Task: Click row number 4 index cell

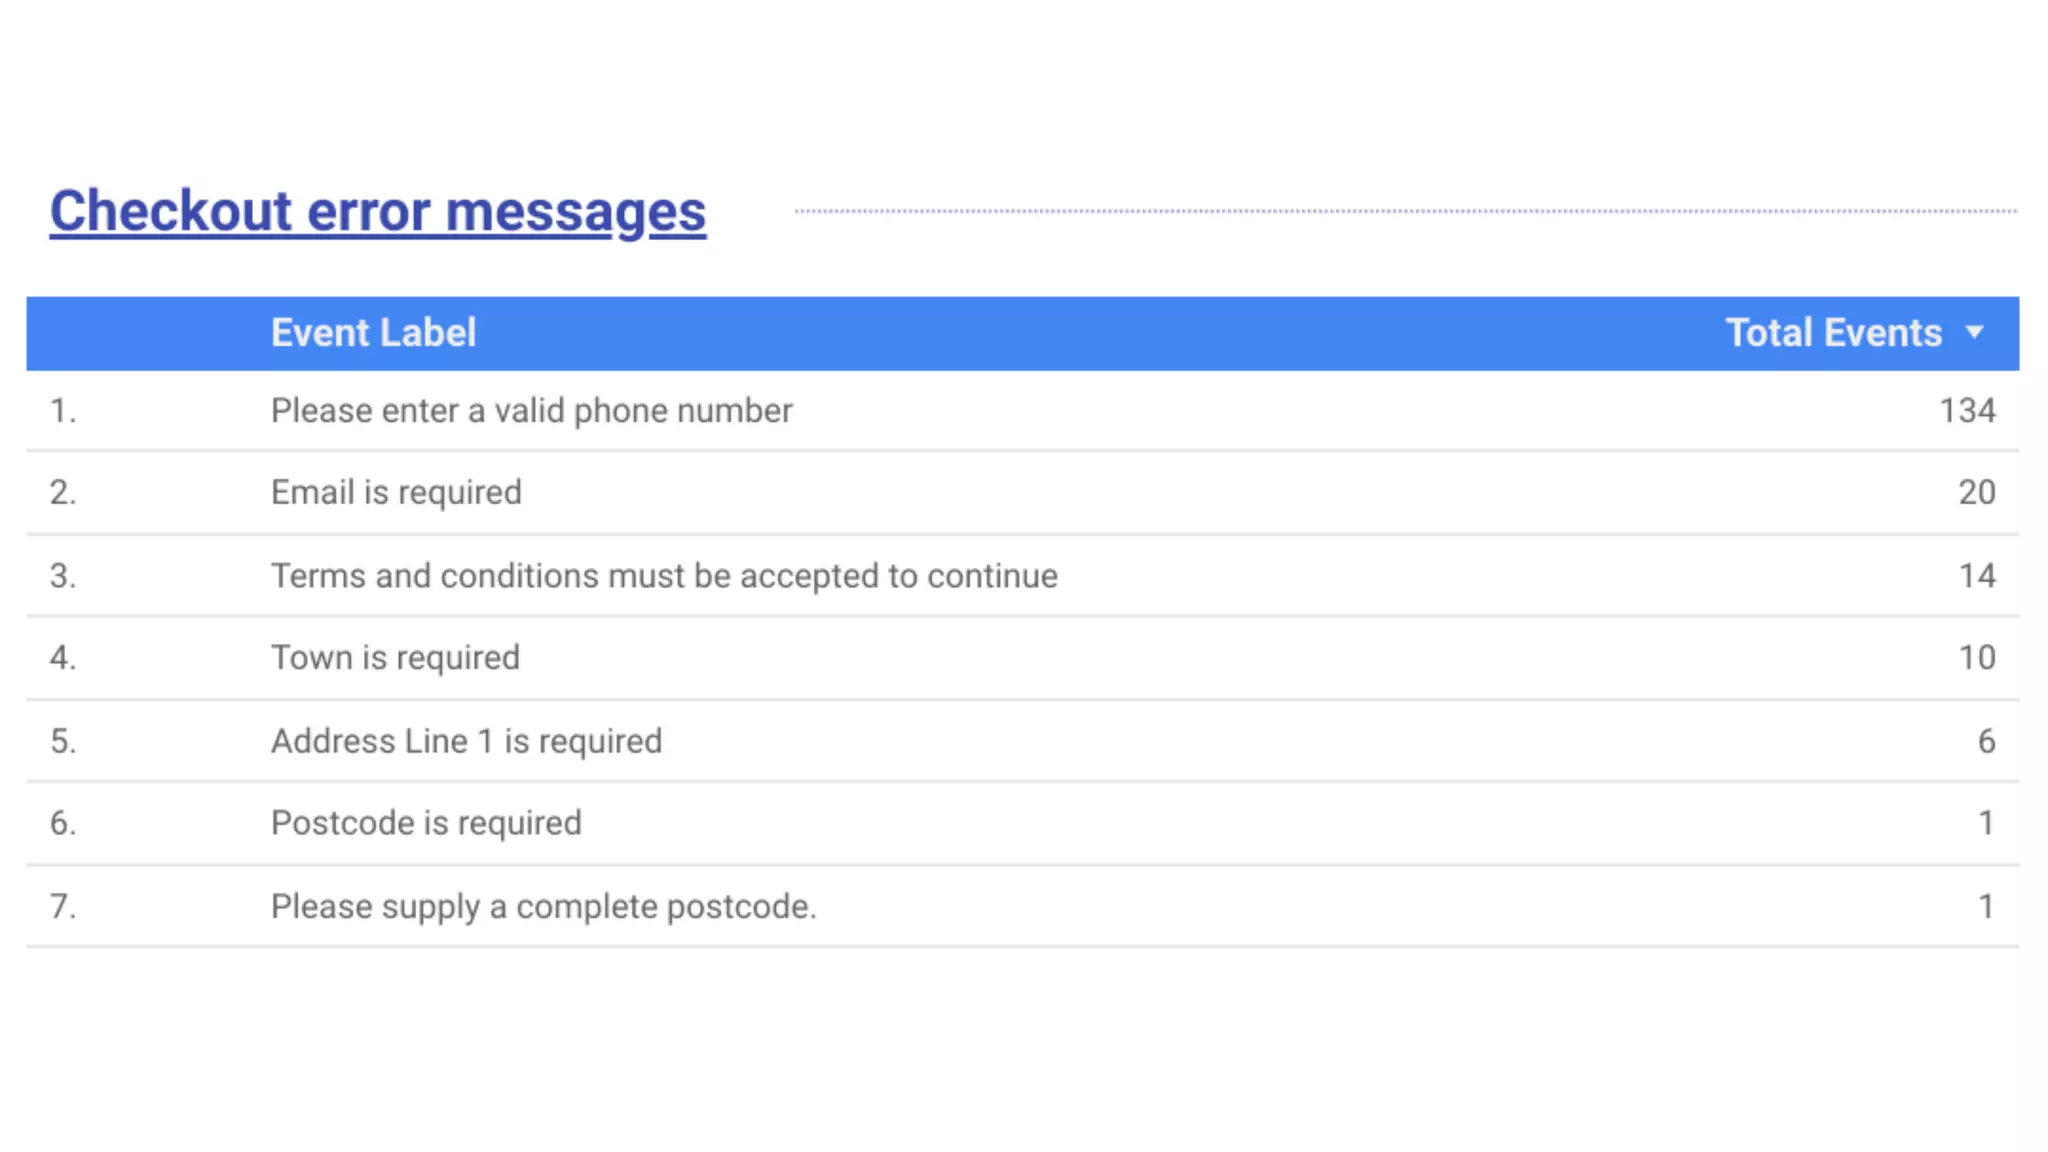Action: (x=63, y=658)
